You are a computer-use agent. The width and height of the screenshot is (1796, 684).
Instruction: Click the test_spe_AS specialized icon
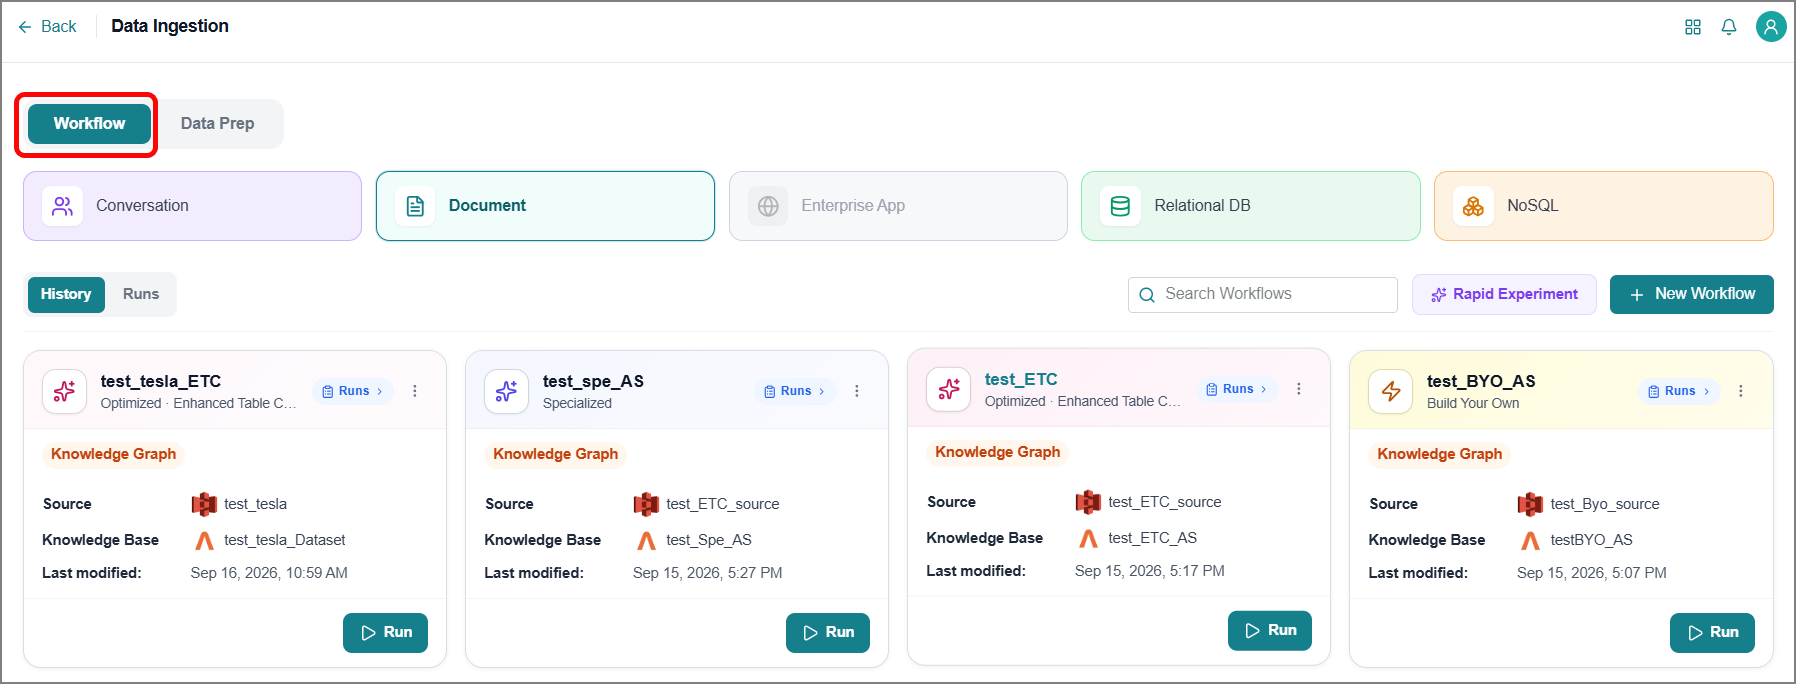coord(506,391)
